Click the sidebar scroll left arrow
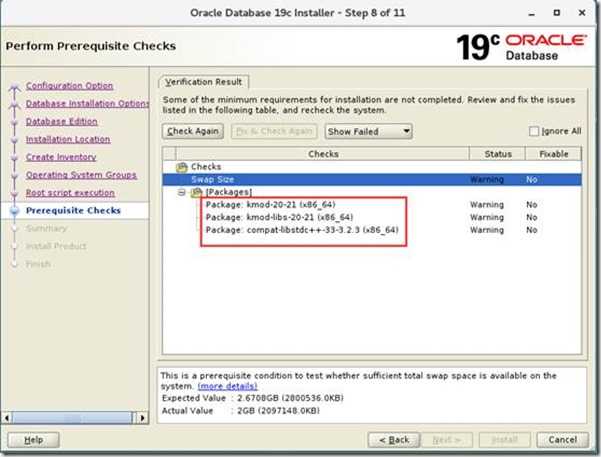Screen dimensions: 601x457 tap(7, 418)
